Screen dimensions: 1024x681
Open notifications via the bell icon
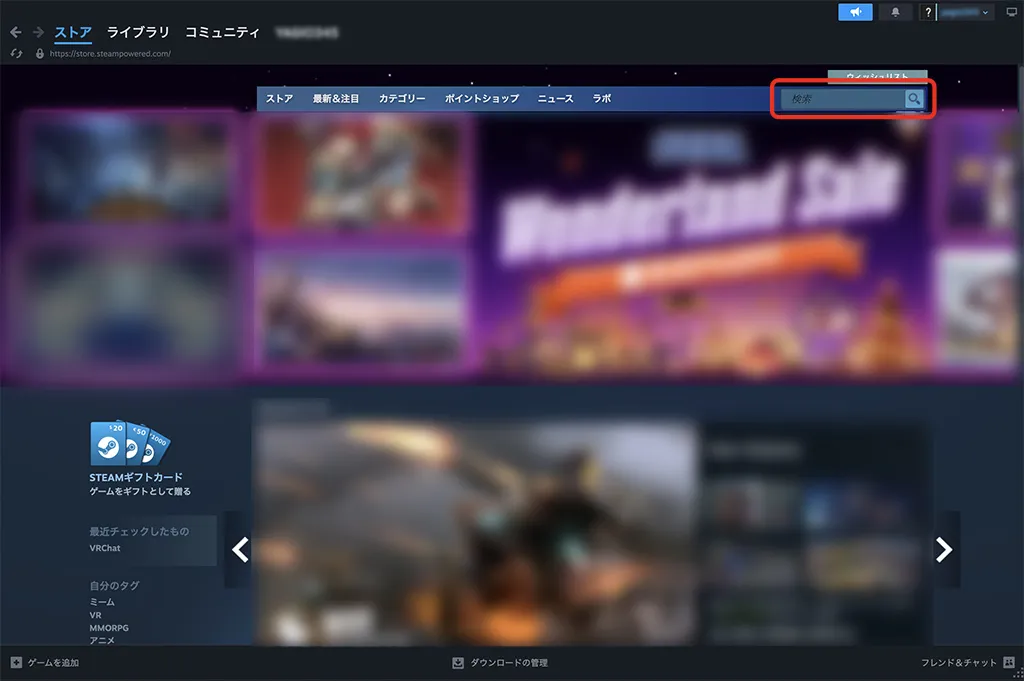point(895,12)
